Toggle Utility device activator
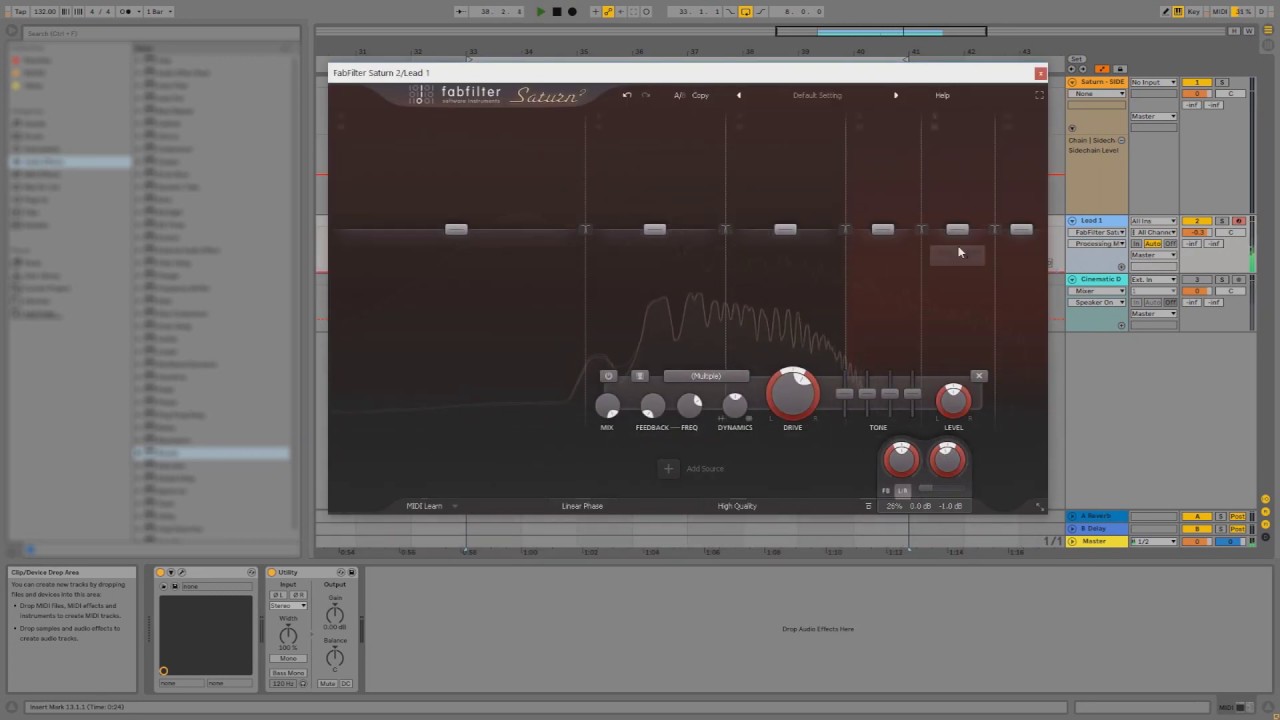The width and height of the screenshot is (1280, 720). (271, 572)
